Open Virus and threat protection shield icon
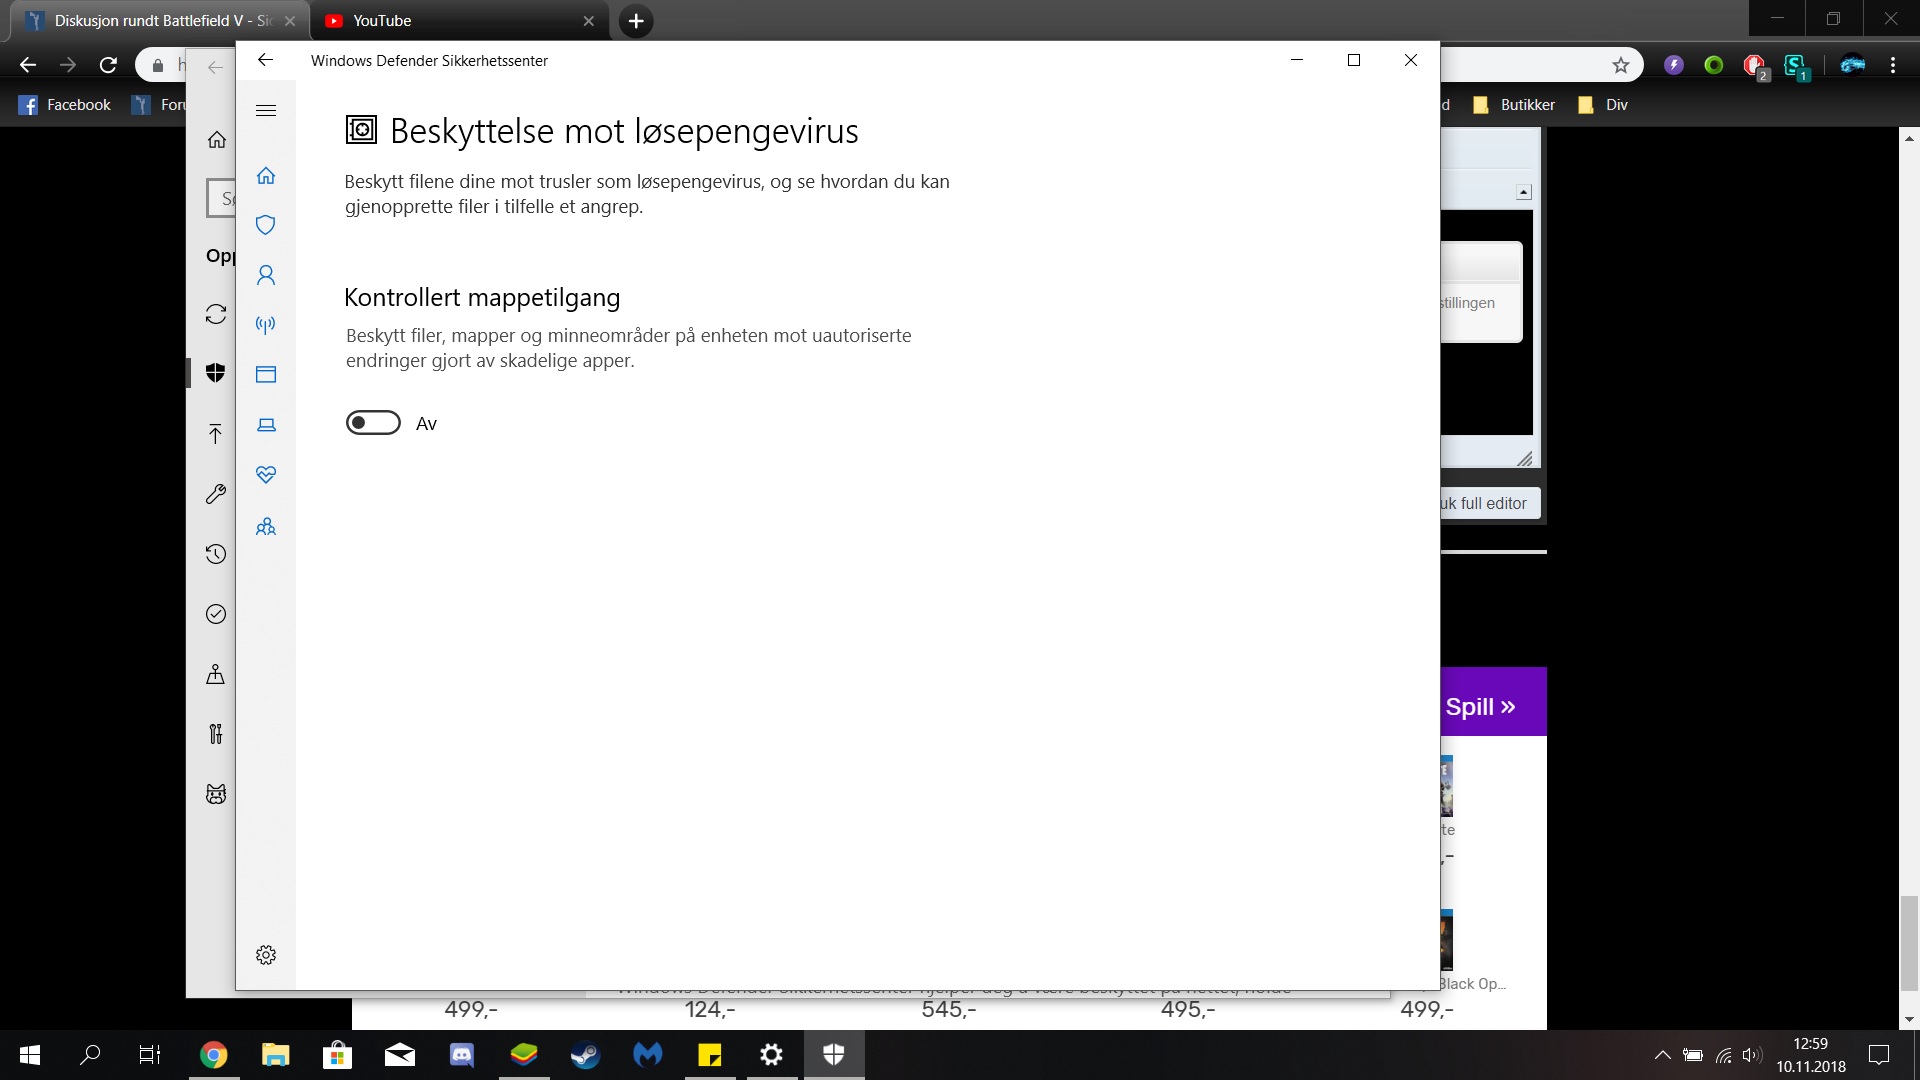 266,225
